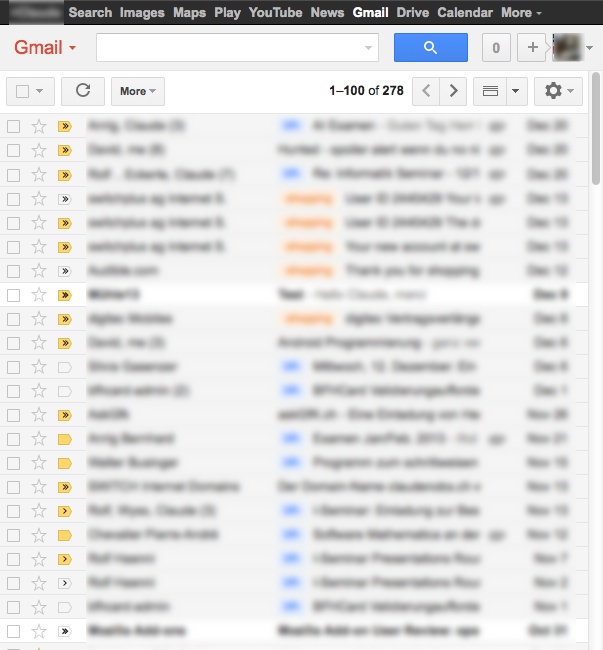Star the eighth email, the unread highlighted row
Viewport: 603px width, 650px height.
pyautogui.click(x=39, y=295)
